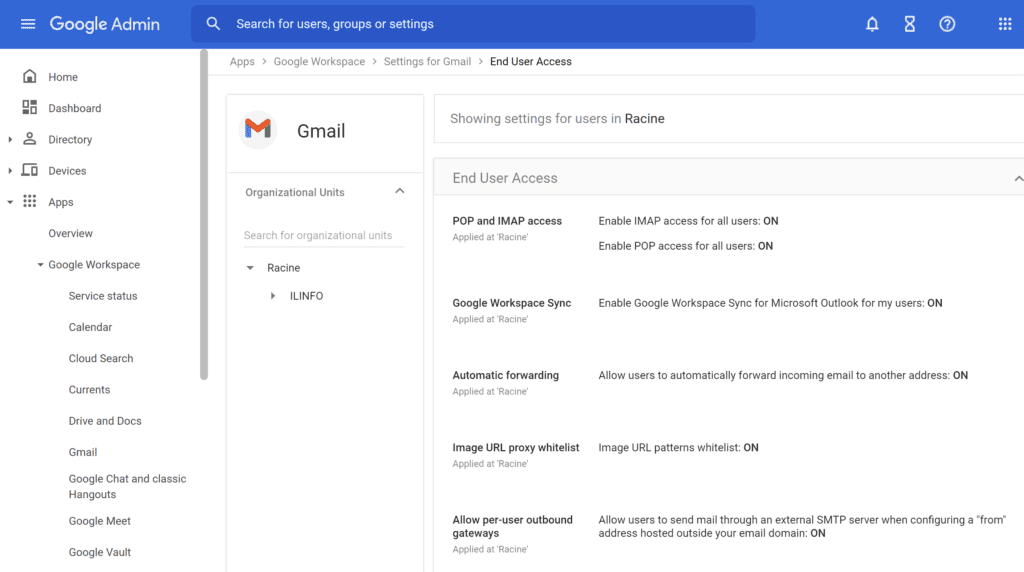
Task: Click the End User Access section header
Action: click(729, 178)
